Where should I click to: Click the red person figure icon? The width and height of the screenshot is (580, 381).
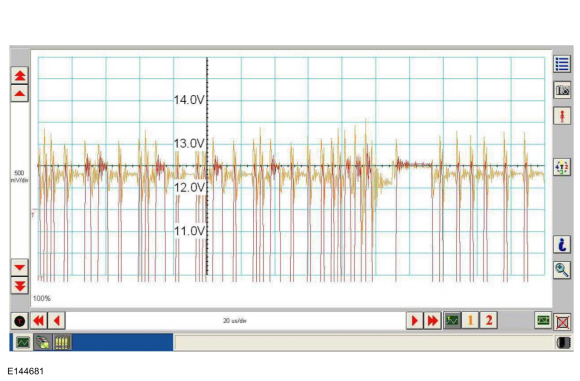(562, 116)
